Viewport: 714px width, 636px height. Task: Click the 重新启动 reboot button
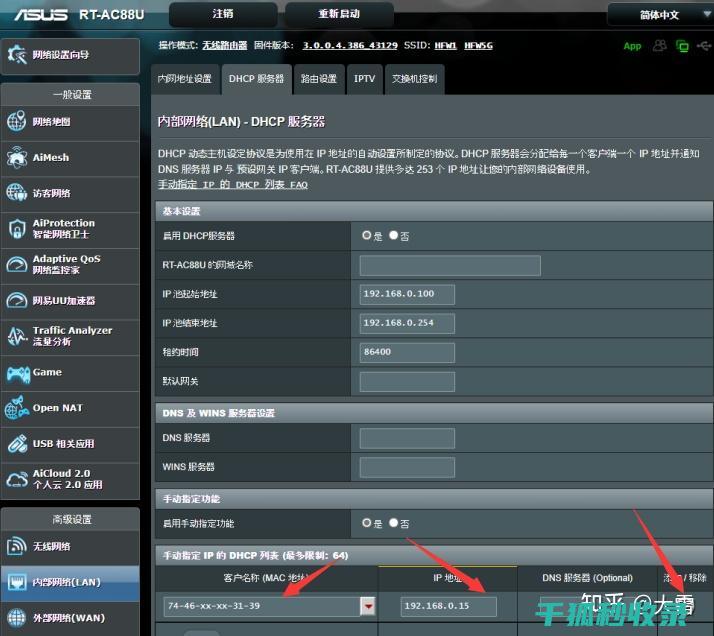point(339,14)
